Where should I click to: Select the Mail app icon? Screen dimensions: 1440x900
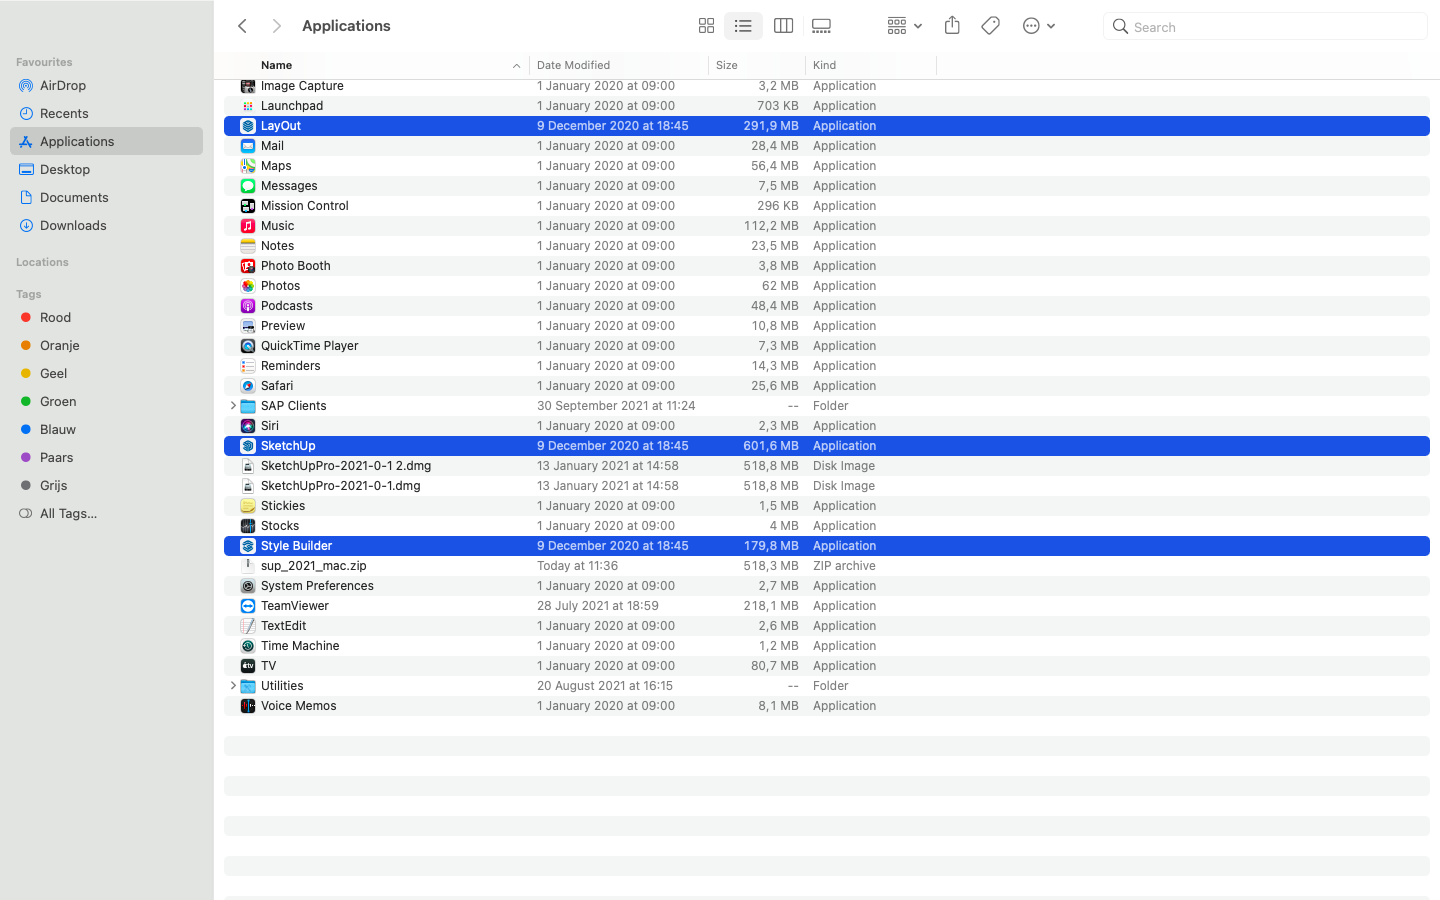(248, 146)
